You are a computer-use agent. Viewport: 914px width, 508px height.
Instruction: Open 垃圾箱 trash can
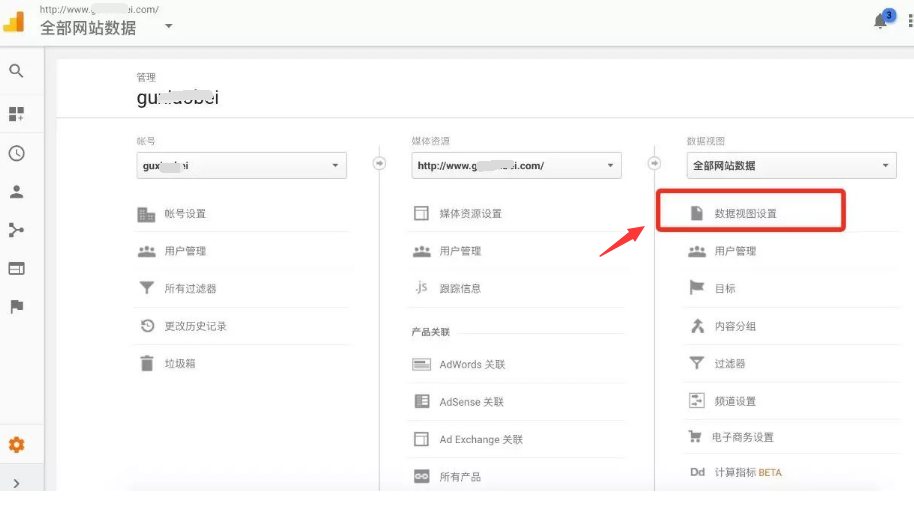[x=180, y=363]
